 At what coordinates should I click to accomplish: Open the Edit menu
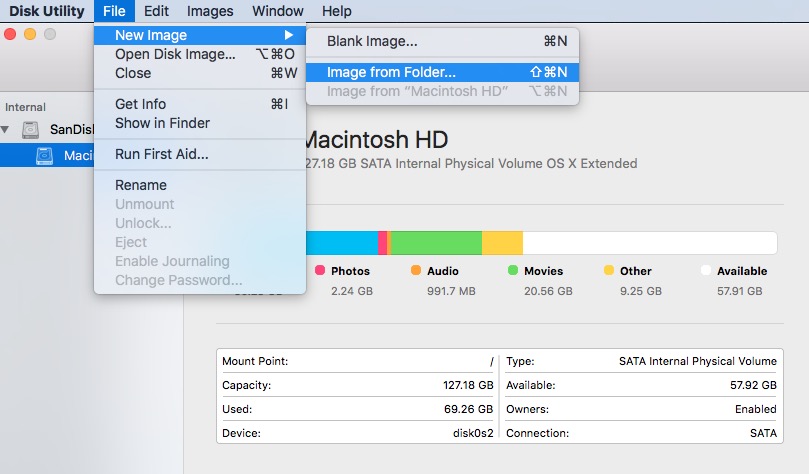point(155,11)
